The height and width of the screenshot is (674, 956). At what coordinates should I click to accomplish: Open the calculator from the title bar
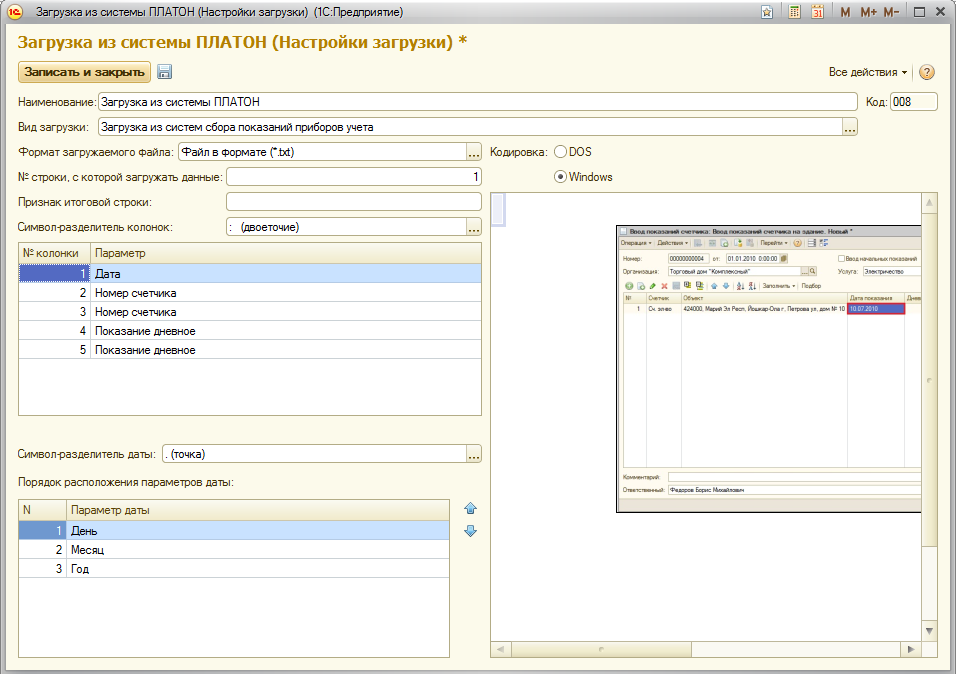(x=794, y=12)
